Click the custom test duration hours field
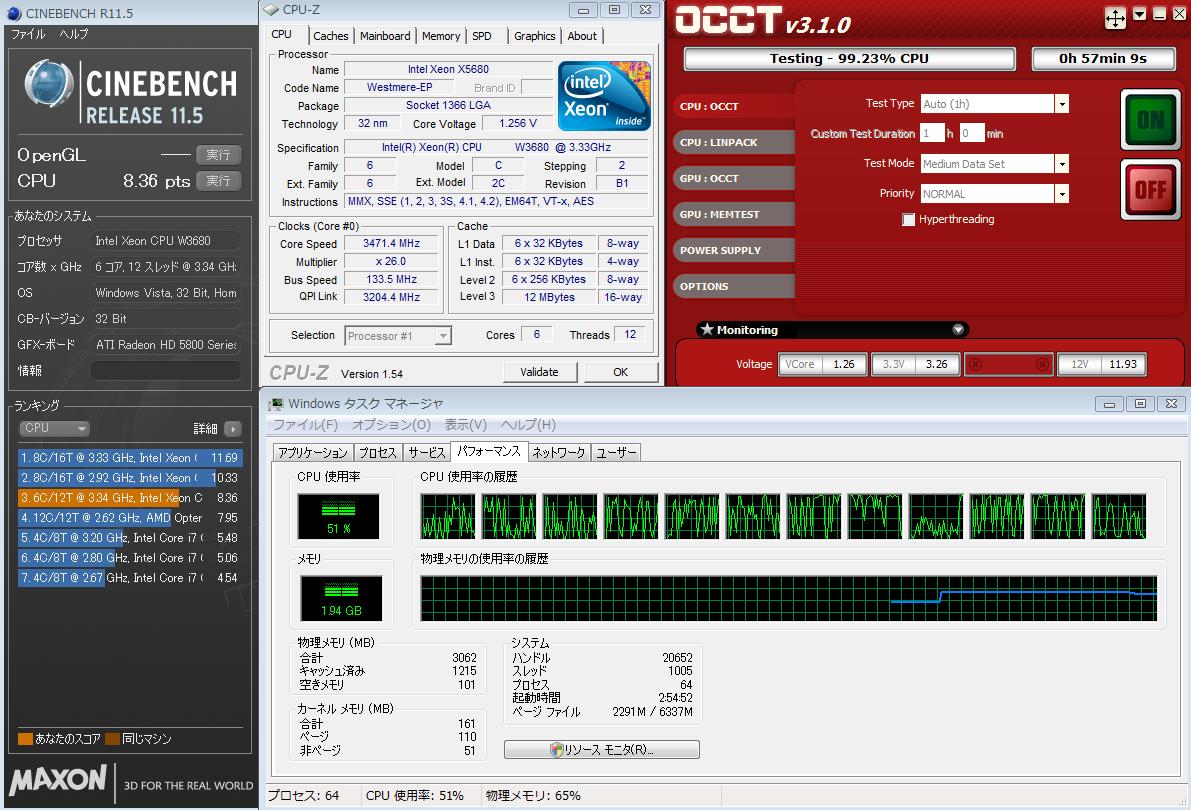The width and height of the screenshot is (1191, 810). [x=932, y=133]
